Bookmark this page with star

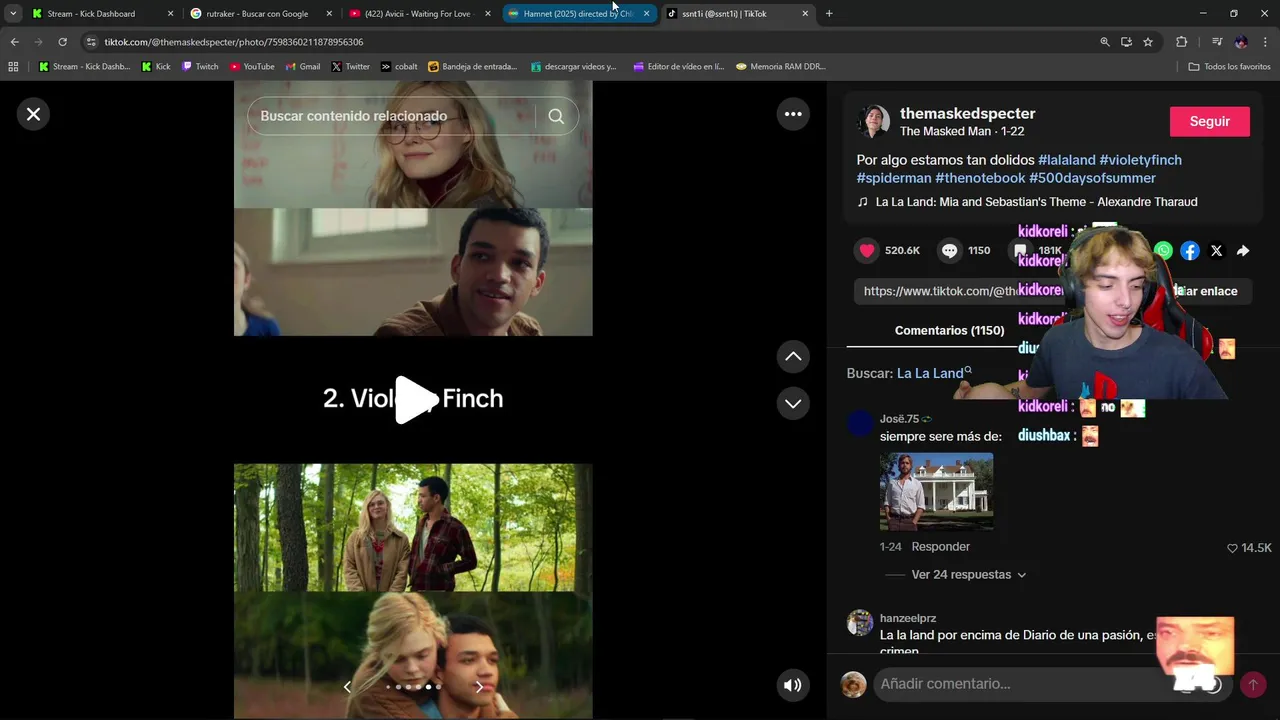pyautogui.click(x=1148, y=42)
